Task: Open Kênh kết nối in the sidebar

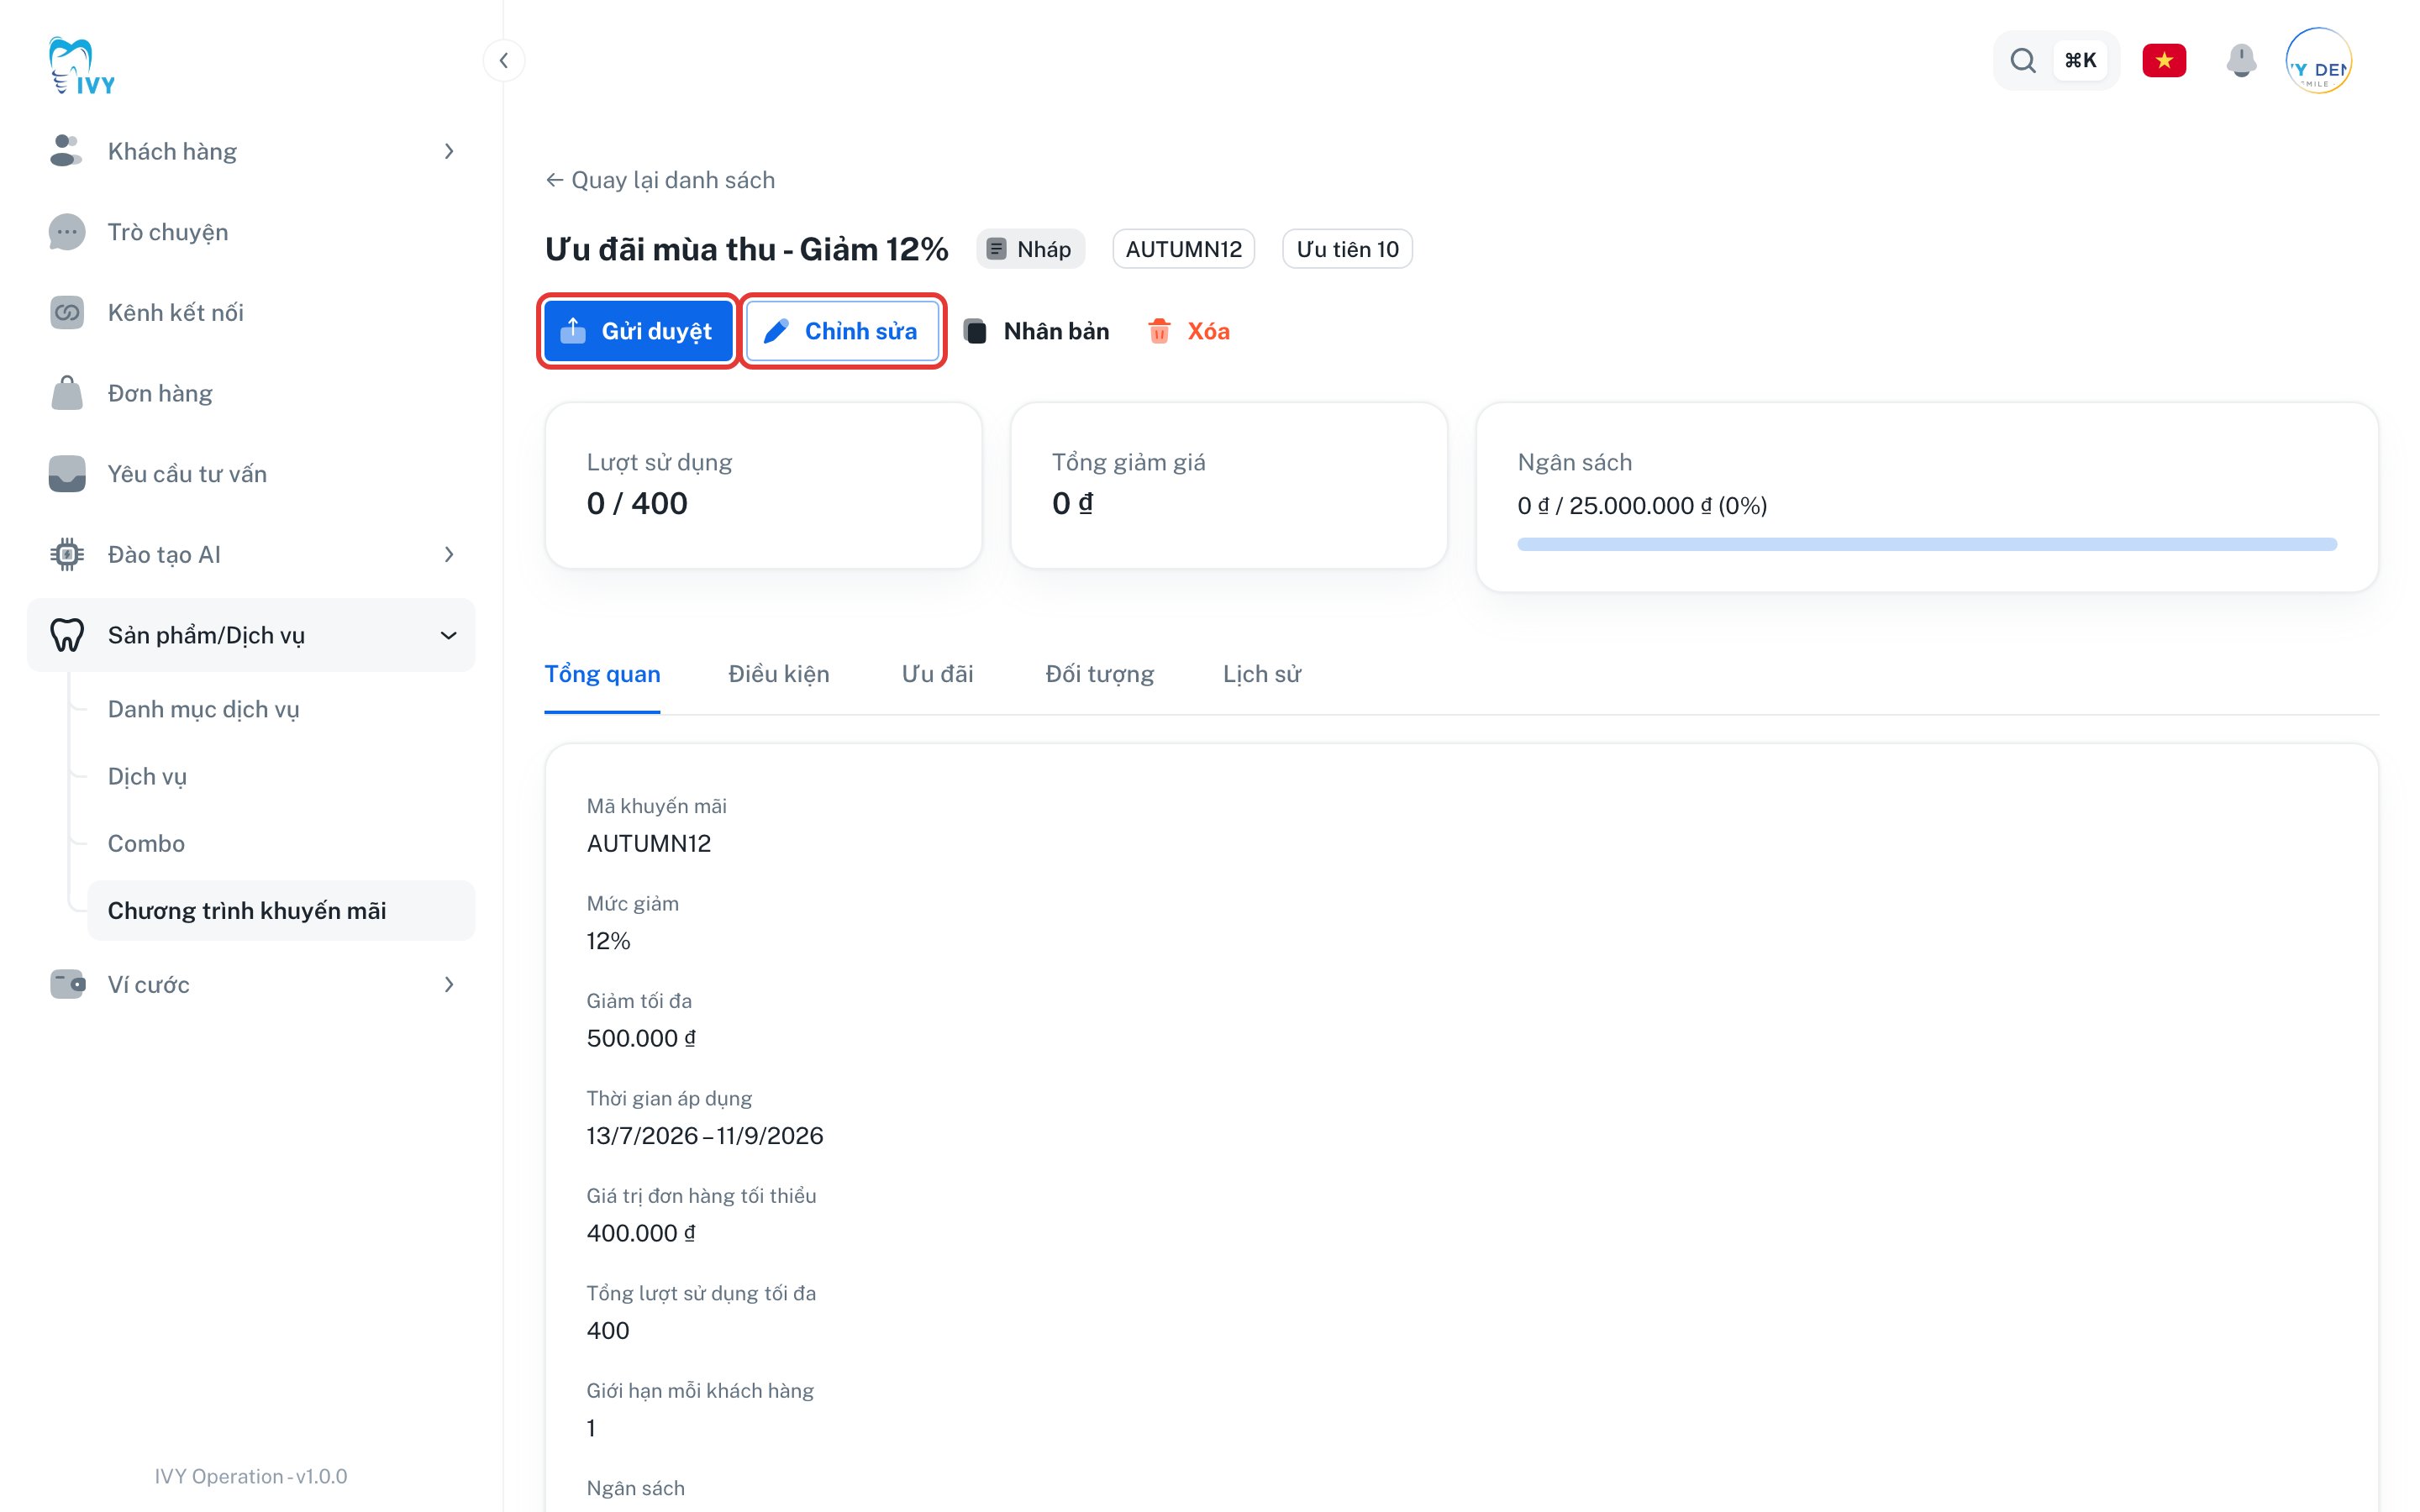Action: (x=251, y=312)
